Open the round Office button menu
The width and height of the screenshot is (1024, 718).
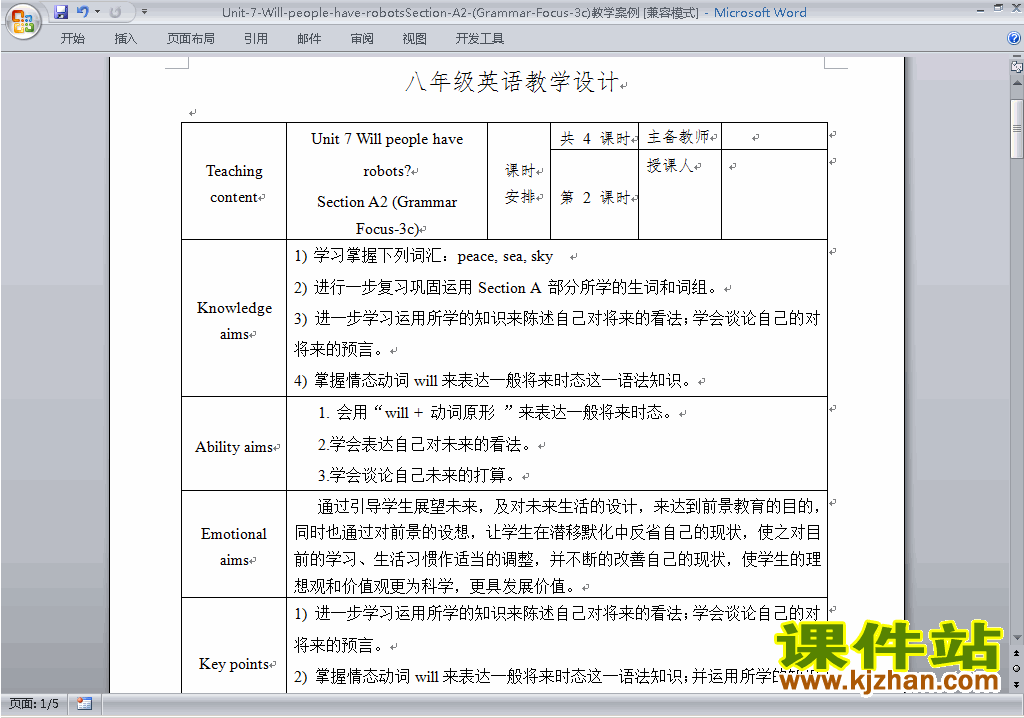click(x=23, y=22)
